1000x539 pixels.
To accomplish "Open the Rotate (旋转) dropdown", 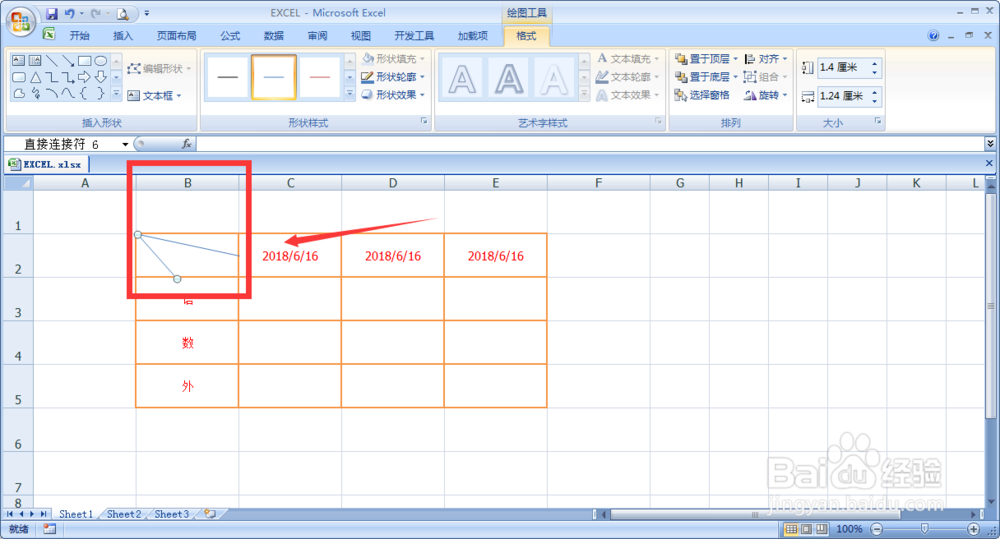I will [x=766, y=95].
